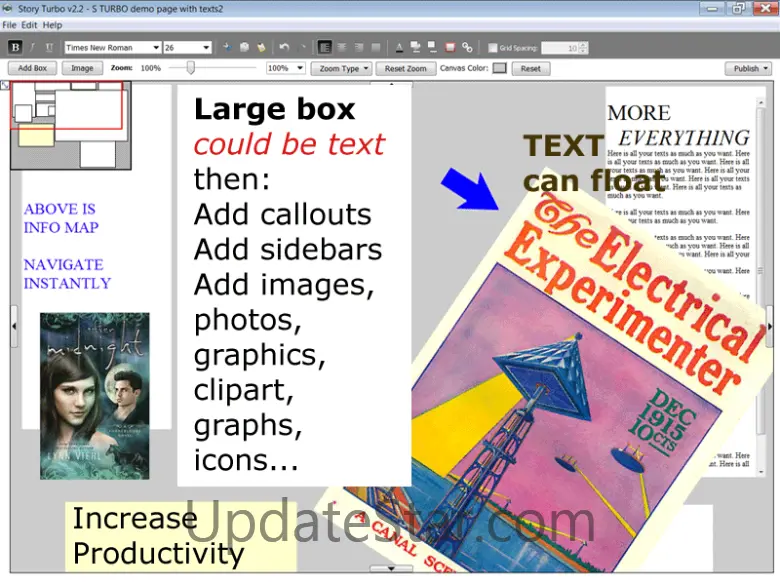
Task: Open the Zoom Type dropdown
Action: tap(341, 68)
